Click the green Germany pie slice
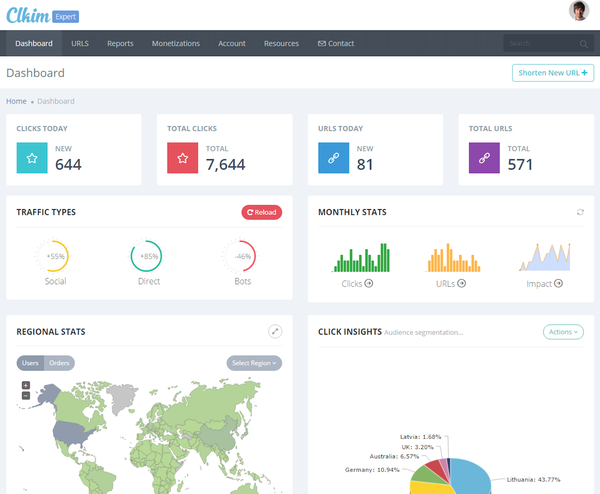 (x=425, y=475)
